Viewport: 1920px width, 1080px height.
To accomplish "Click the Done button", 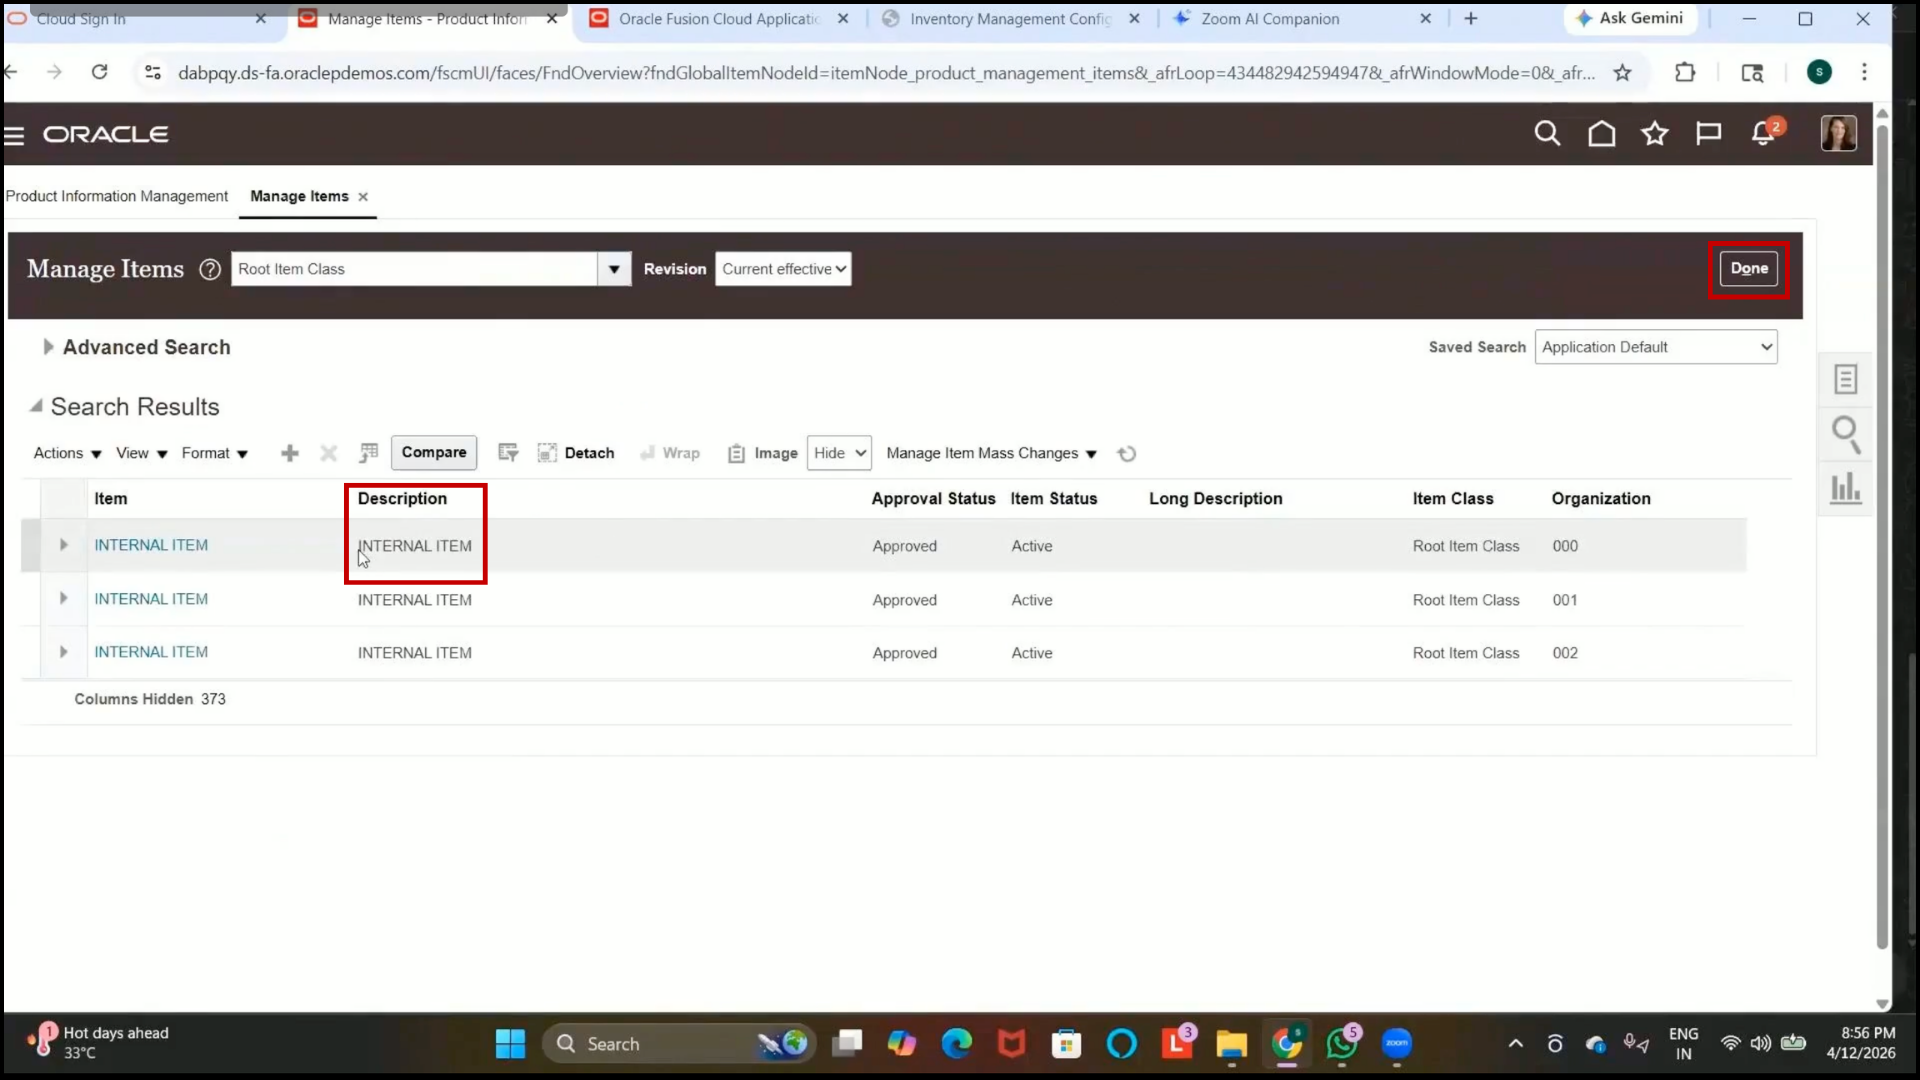I will [1749, 268].
